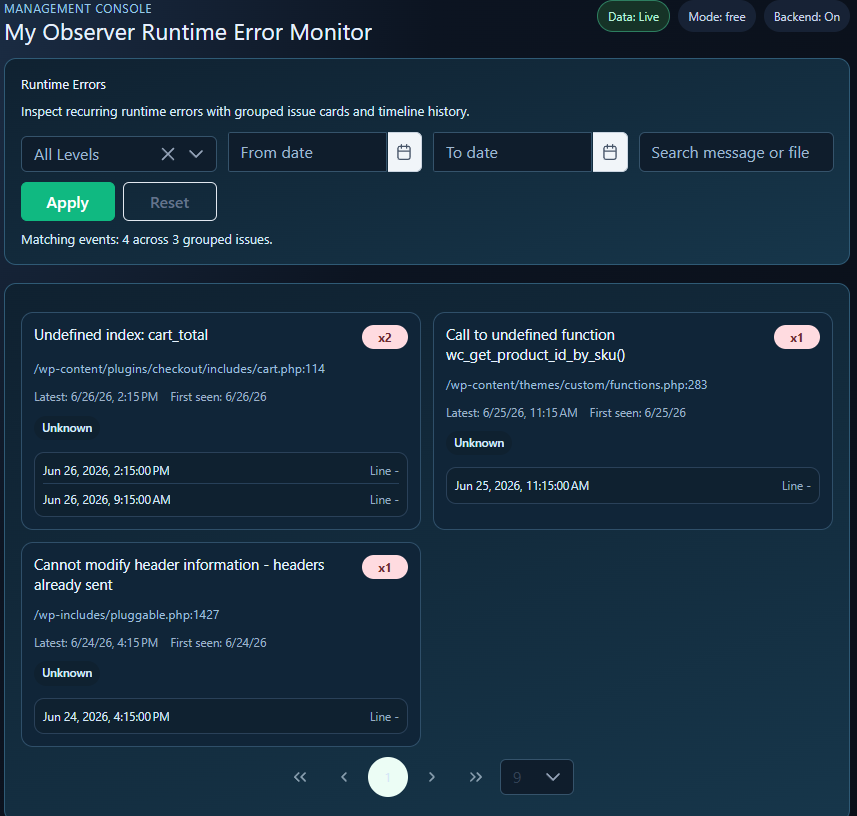Select file path cart.php:114
Viewport: 857px width, 816px height.
pyautogui.click(x=179, y=369)
